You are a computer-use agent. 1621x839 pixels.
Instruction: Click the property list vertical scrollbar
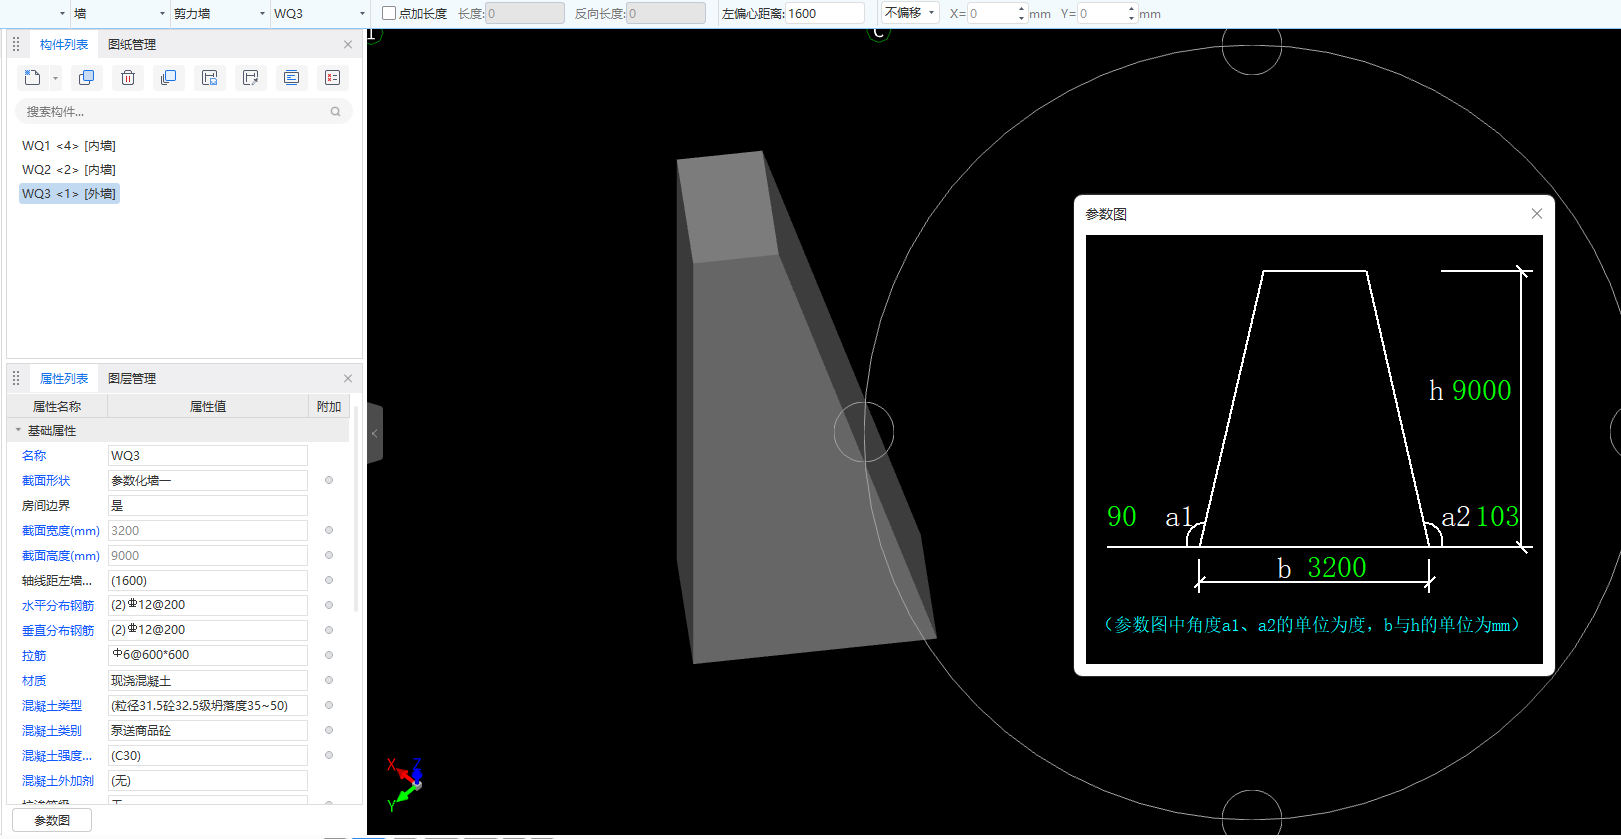[356, 508]
